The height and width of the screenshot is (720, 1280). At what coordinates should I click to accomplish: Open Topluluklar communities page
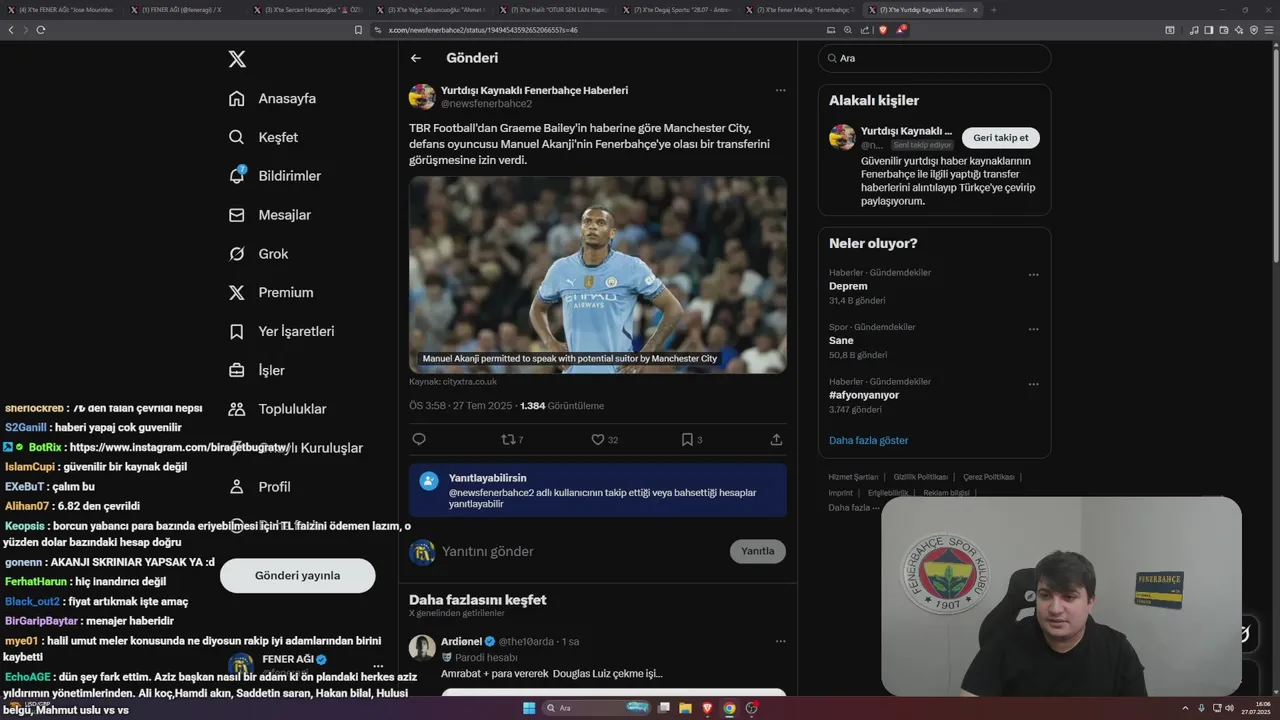click(277, 409)
